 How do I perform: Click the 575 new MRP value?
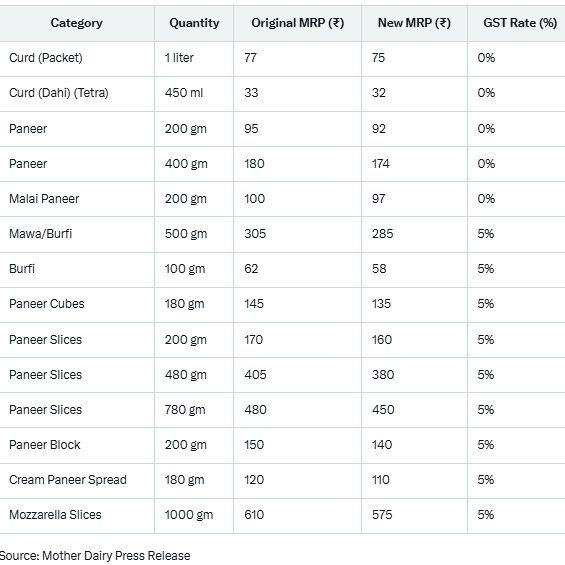[x=382, y=515]
